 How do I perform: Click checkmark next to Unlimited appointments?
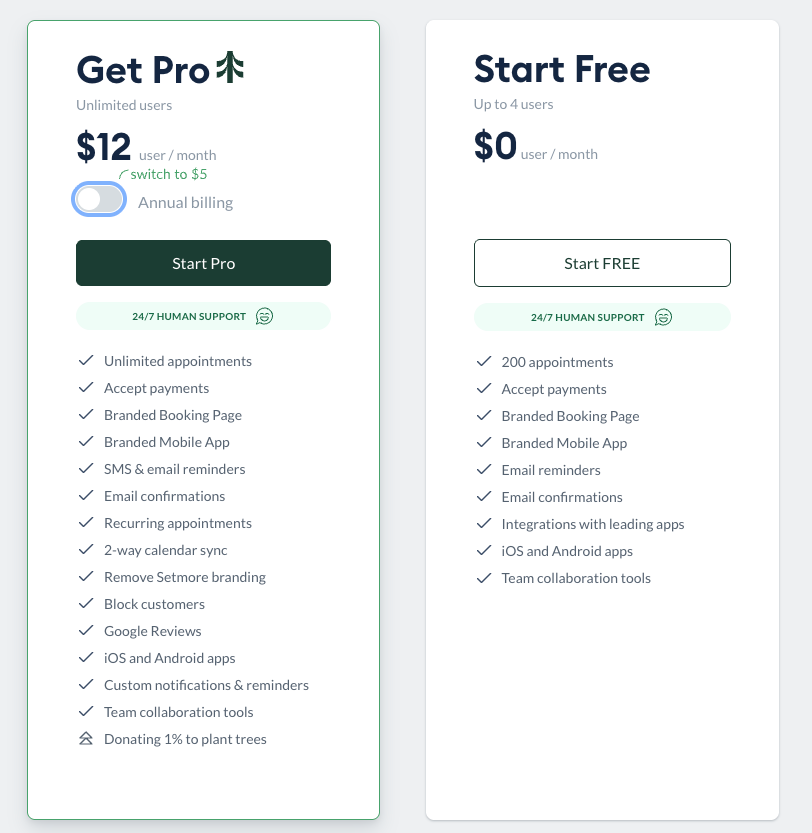tap(86, 361)
